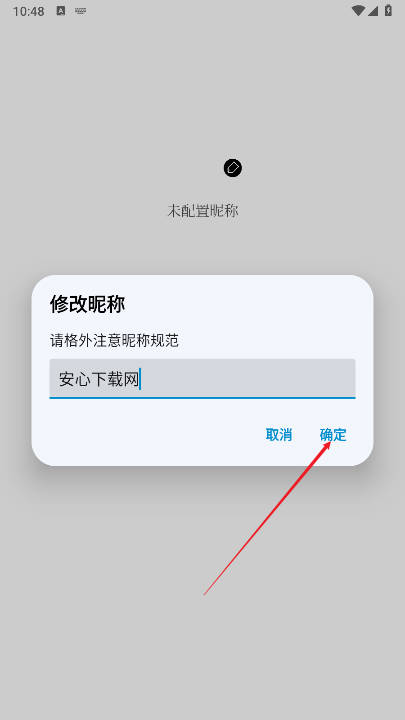
Task: Tap the pencil edit icon above nickname
Action: pyautogui.click(x=233, y=168)
